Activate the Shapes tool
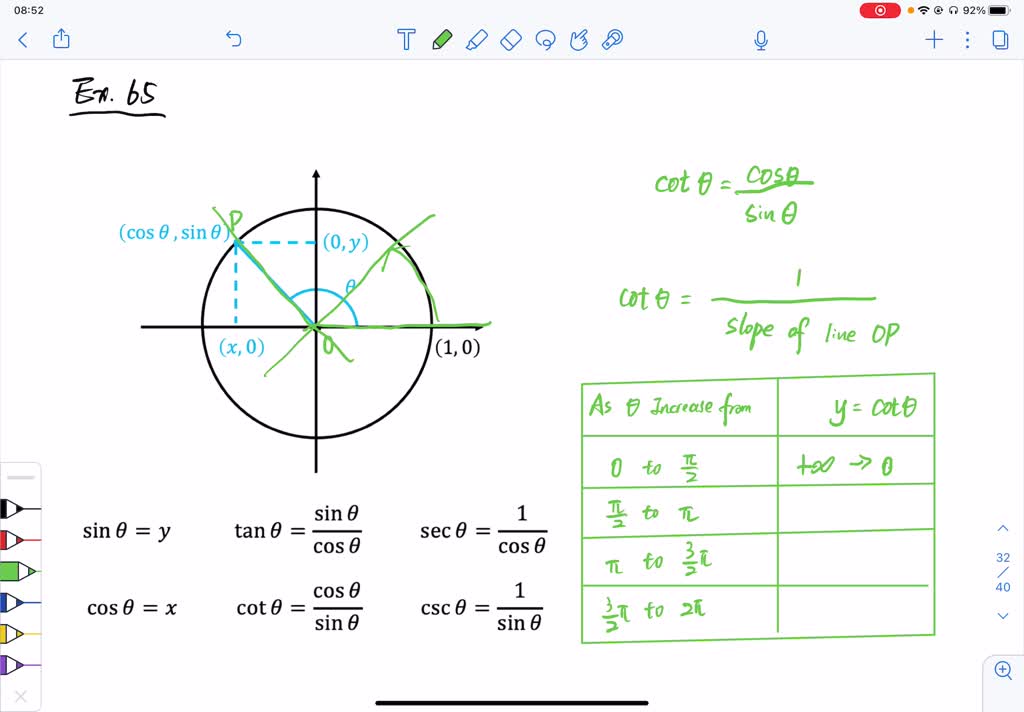Viewport: 1024px width, 712px height. (x=511, y=40)
